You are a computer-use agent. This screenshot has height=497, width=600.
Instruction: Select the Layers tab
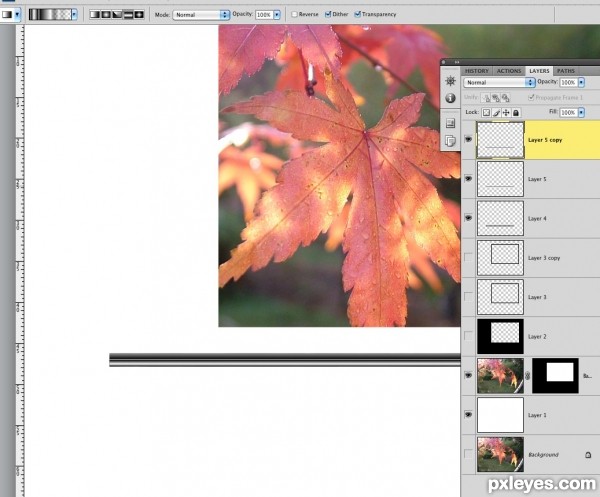coord(539,71)
